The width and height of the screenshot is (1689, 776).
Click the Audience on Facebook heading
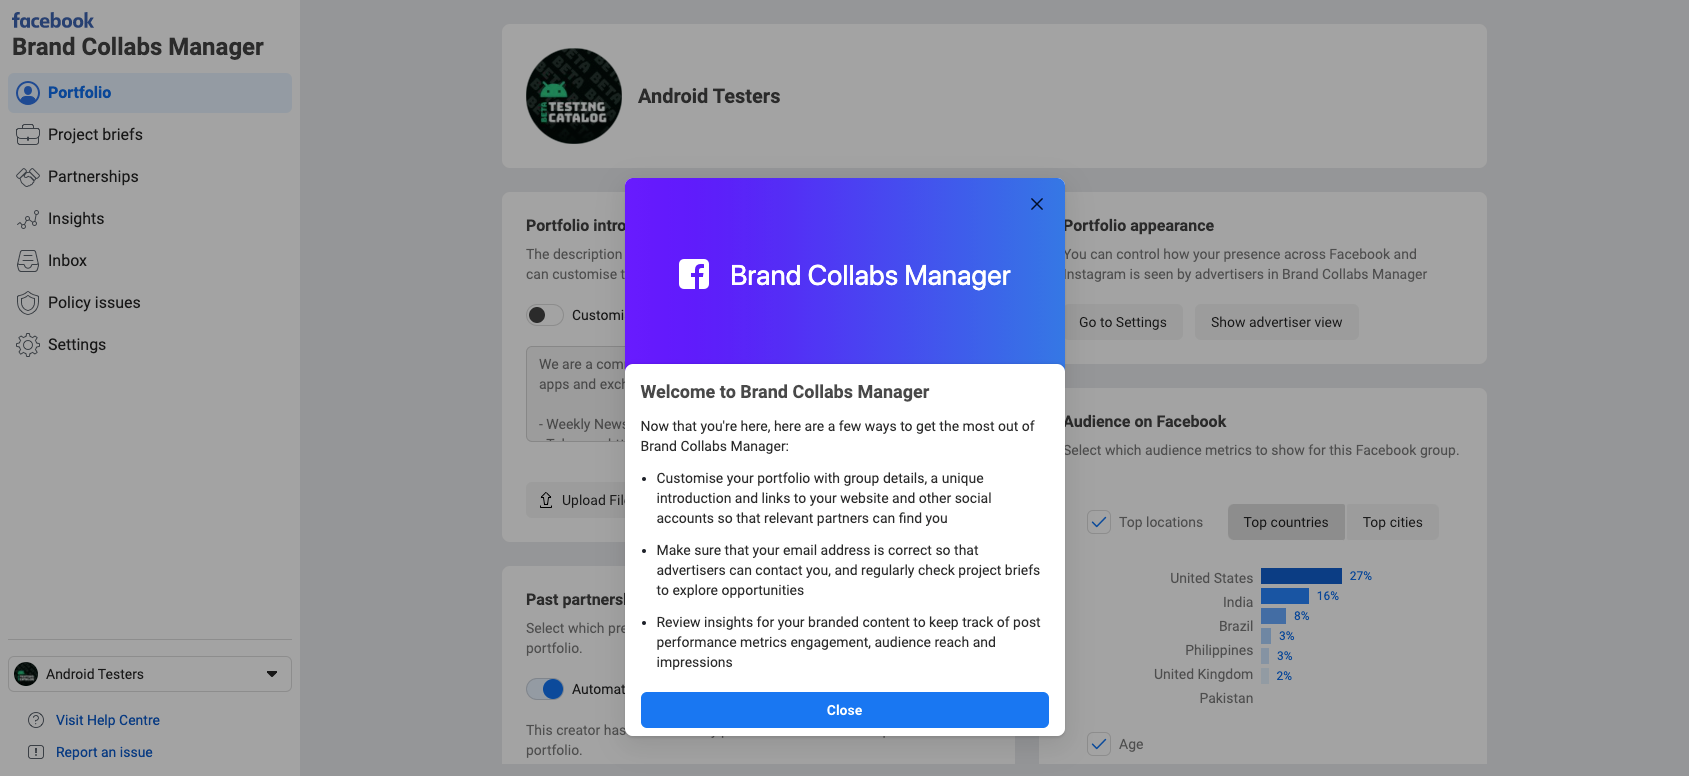(1145, 422)
